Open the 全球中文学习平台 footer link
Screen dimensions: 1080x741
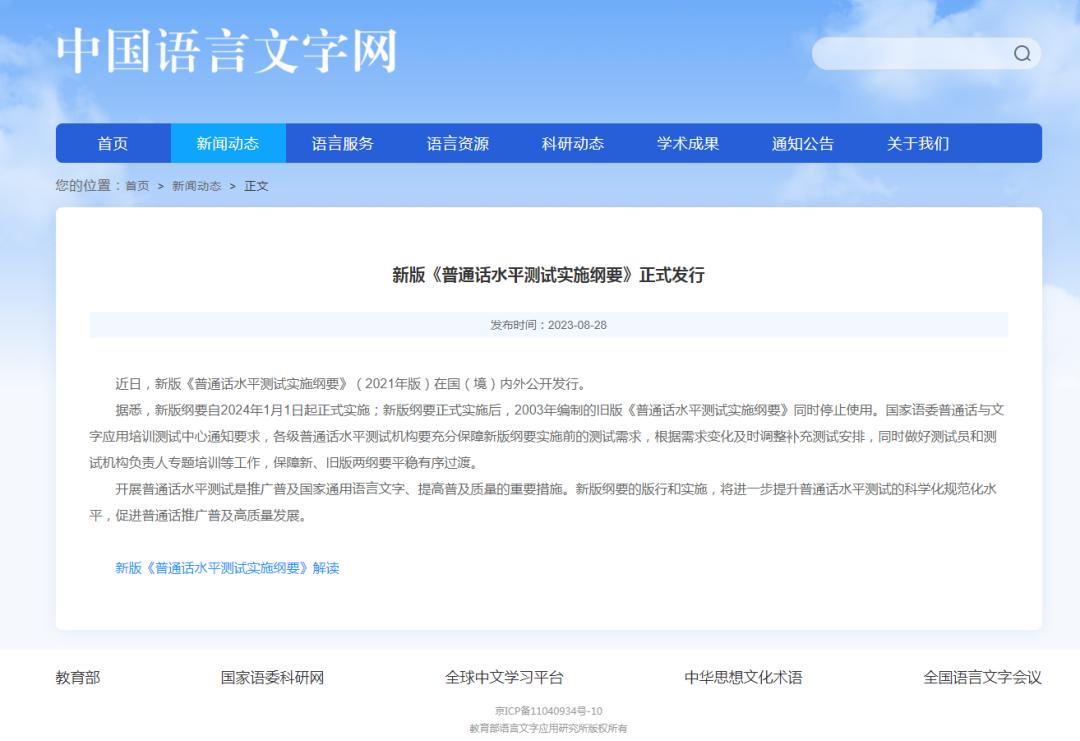(x=504, y=678)
